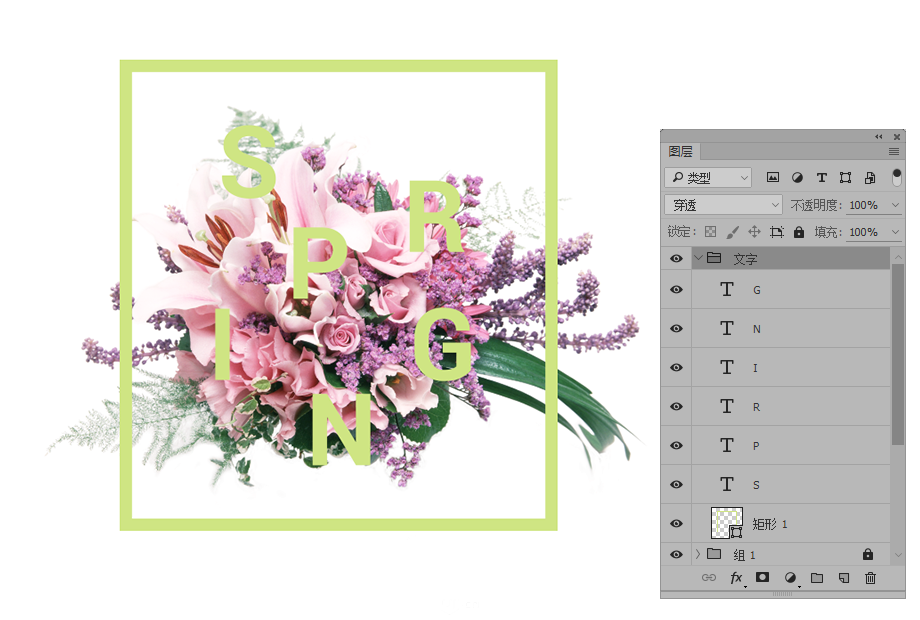Select the 图层 panel tab
920x620 pixels.
pyautogui.click(x=681, y=152)
